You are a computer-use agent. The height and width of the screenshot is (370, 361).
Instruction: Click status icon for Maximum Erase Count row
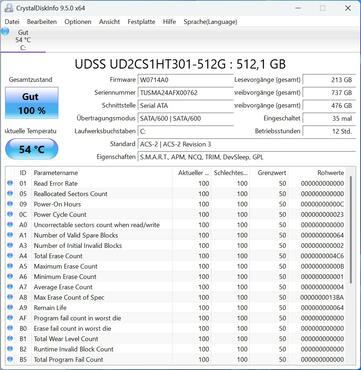pyautogui.click(x=10, y=266)
